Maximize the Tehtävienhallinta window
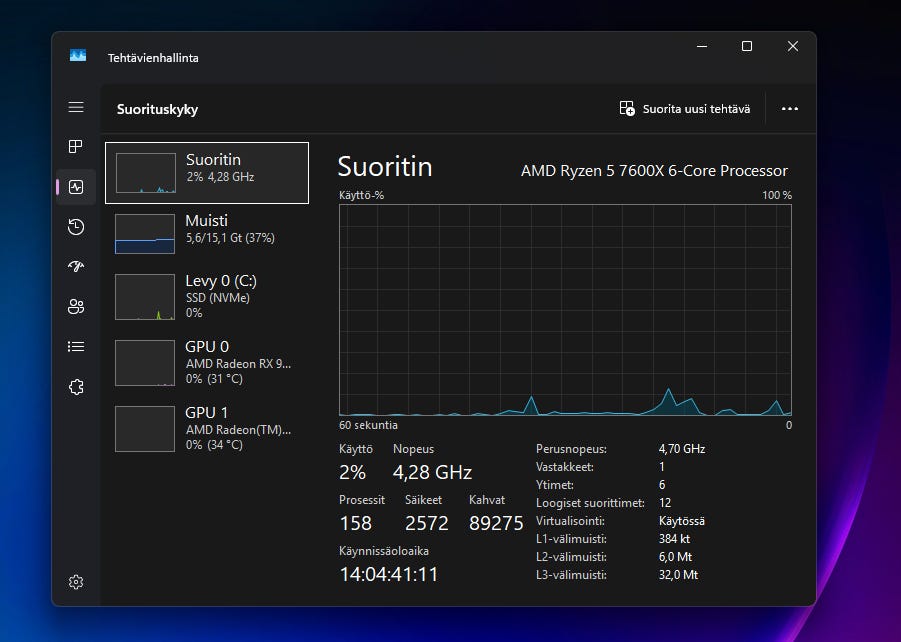The width and height of the screenshot is (901, 642). click(747, 46)
